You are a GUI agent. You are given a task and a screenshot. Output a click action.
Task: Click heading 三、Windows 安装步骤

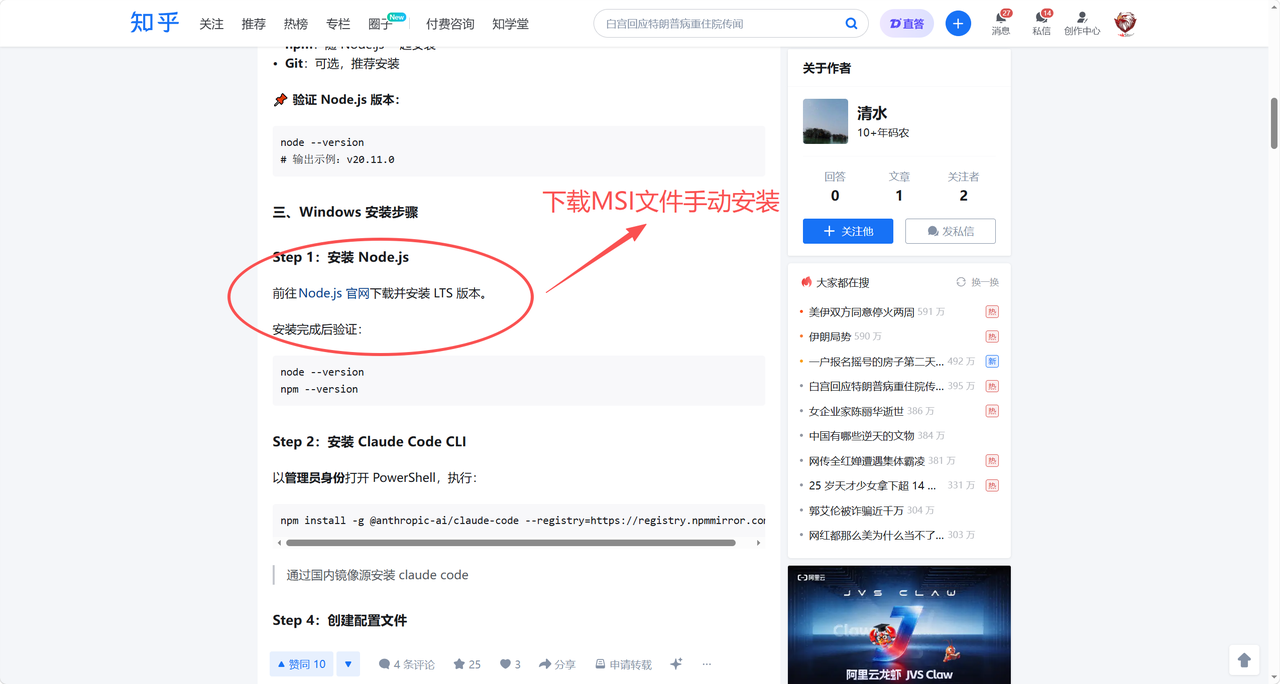345,212
